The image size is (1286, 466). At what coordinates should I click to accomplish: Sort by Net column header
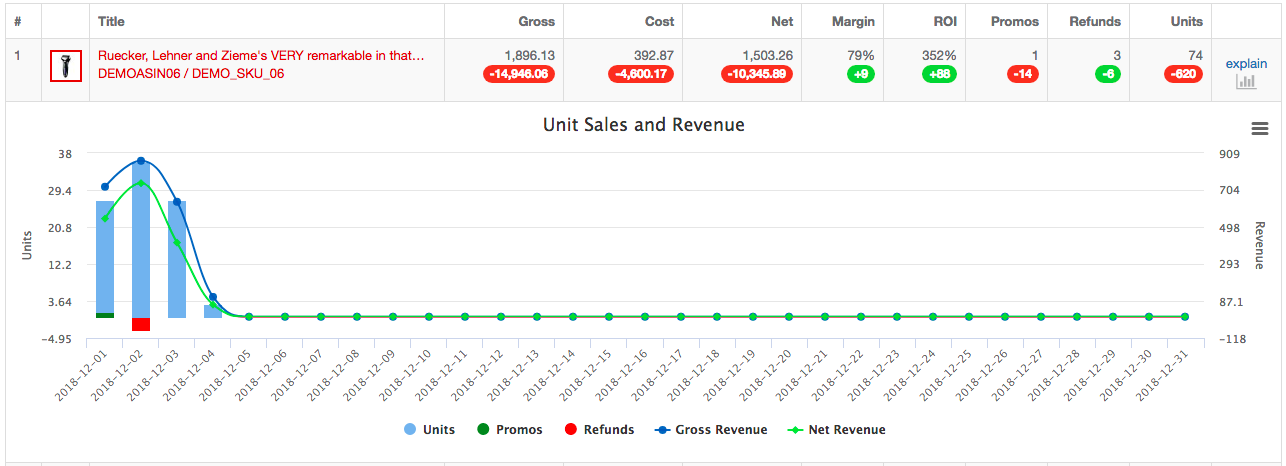click(x=780, y=21)
